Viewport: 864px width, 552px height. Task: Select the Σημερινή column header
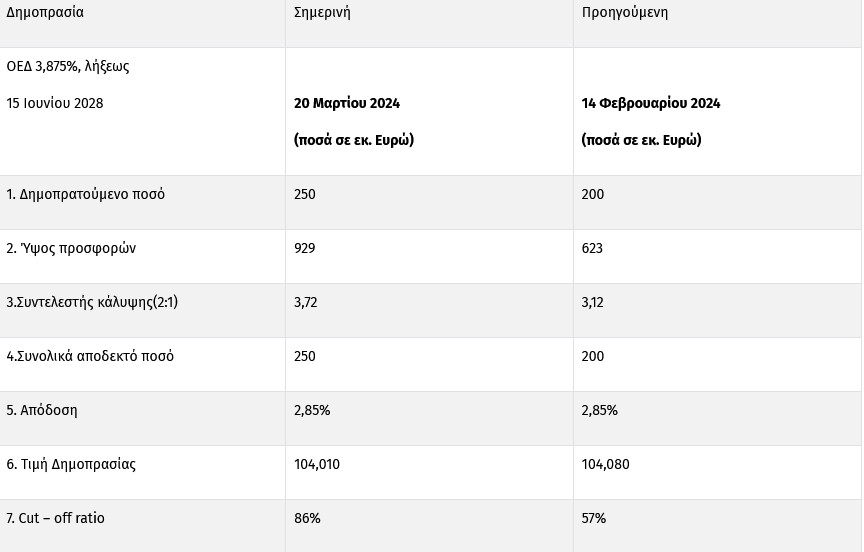[x=322, y=12]
